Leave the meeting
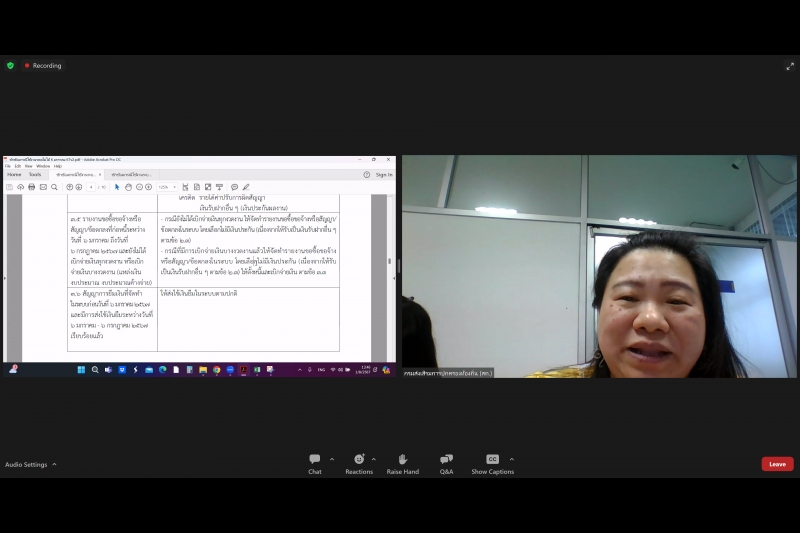Viewport: 800px width, 533px height. point(777,464)
